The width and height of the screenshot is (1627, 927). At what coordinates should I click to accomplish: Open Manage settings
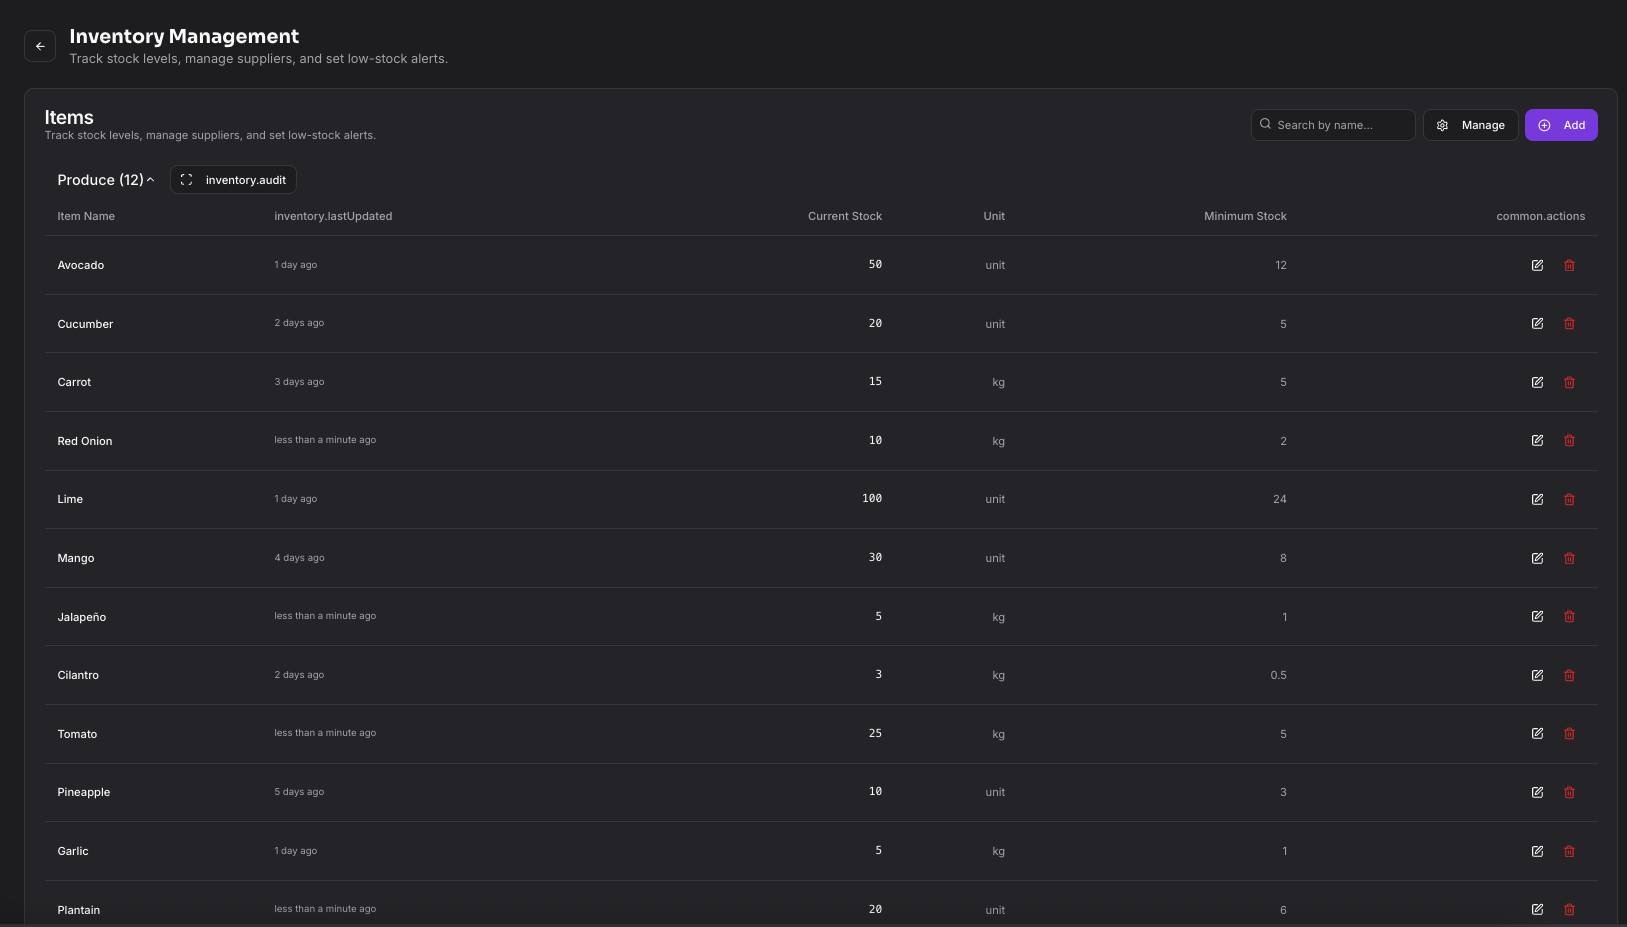coord(1470,124)
